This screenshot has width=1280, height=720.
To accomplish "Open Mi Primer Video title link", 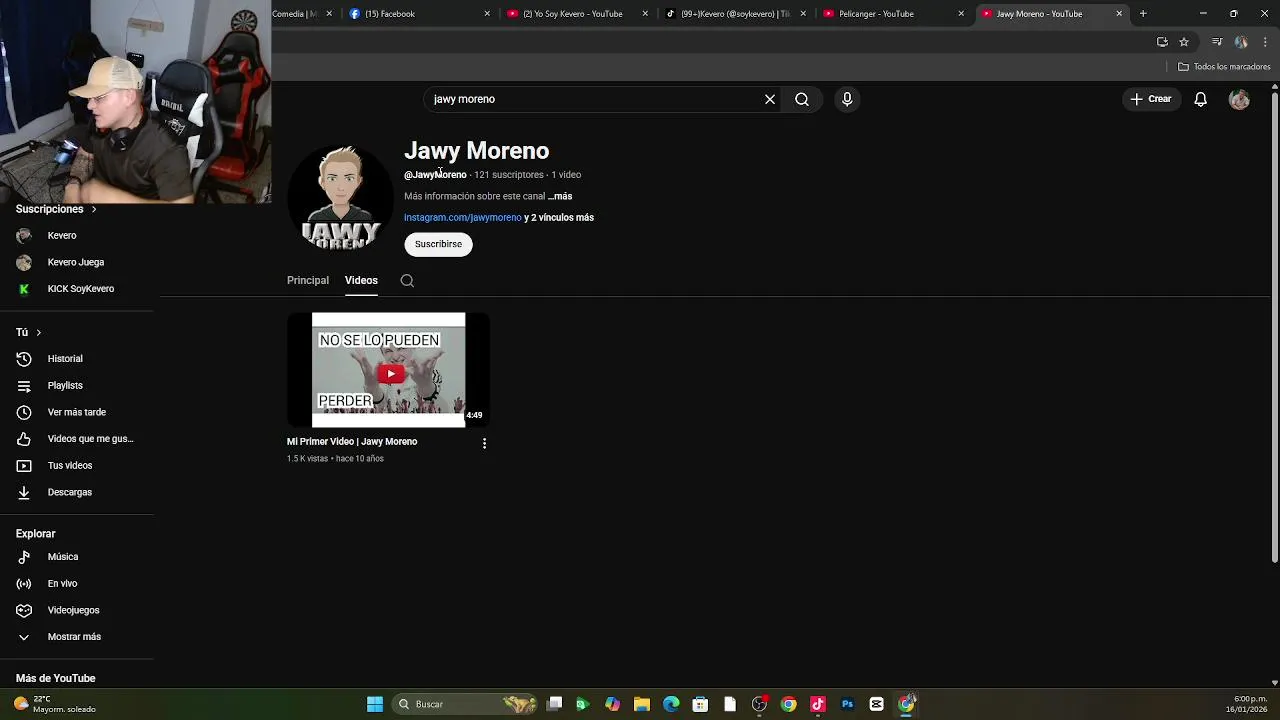I will [352, 442].
